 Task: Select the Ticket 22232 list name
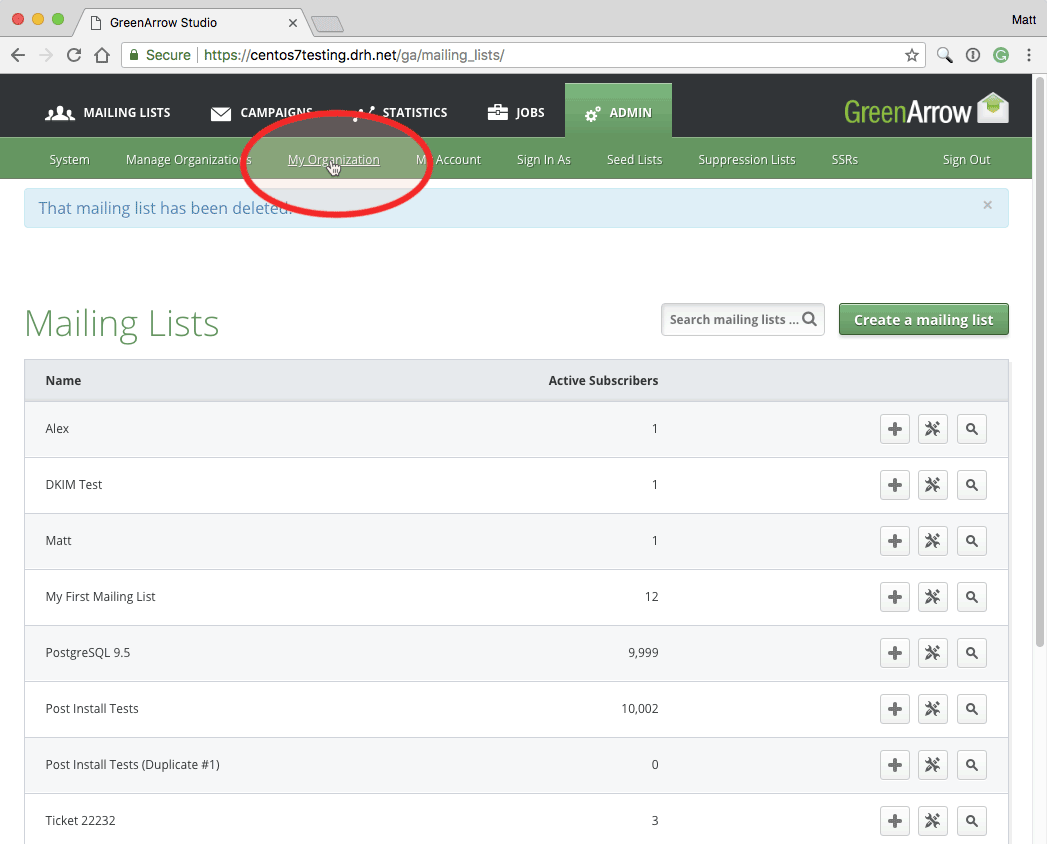[80, 821]
